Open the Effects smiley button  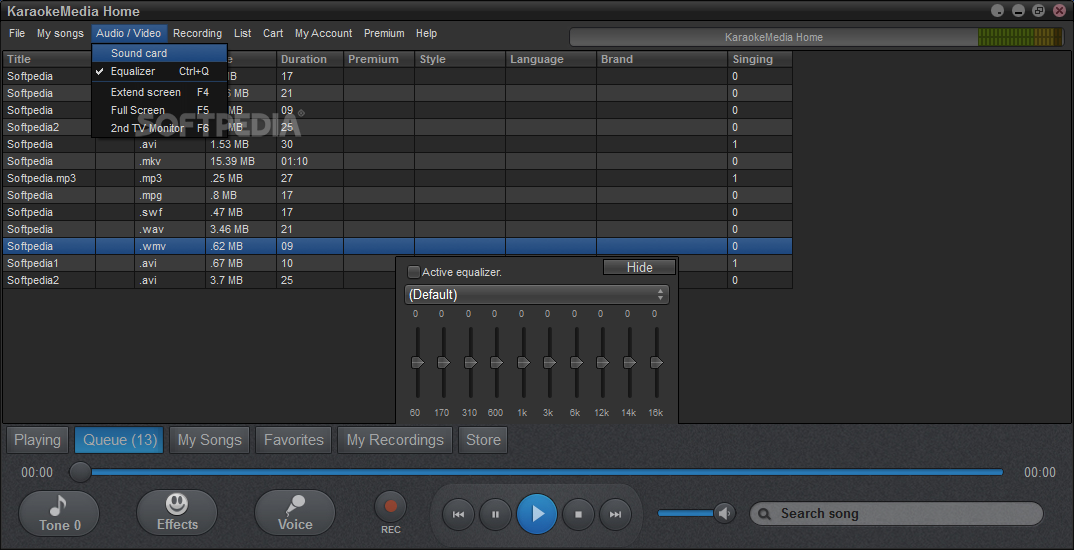(x=177, y=514)
